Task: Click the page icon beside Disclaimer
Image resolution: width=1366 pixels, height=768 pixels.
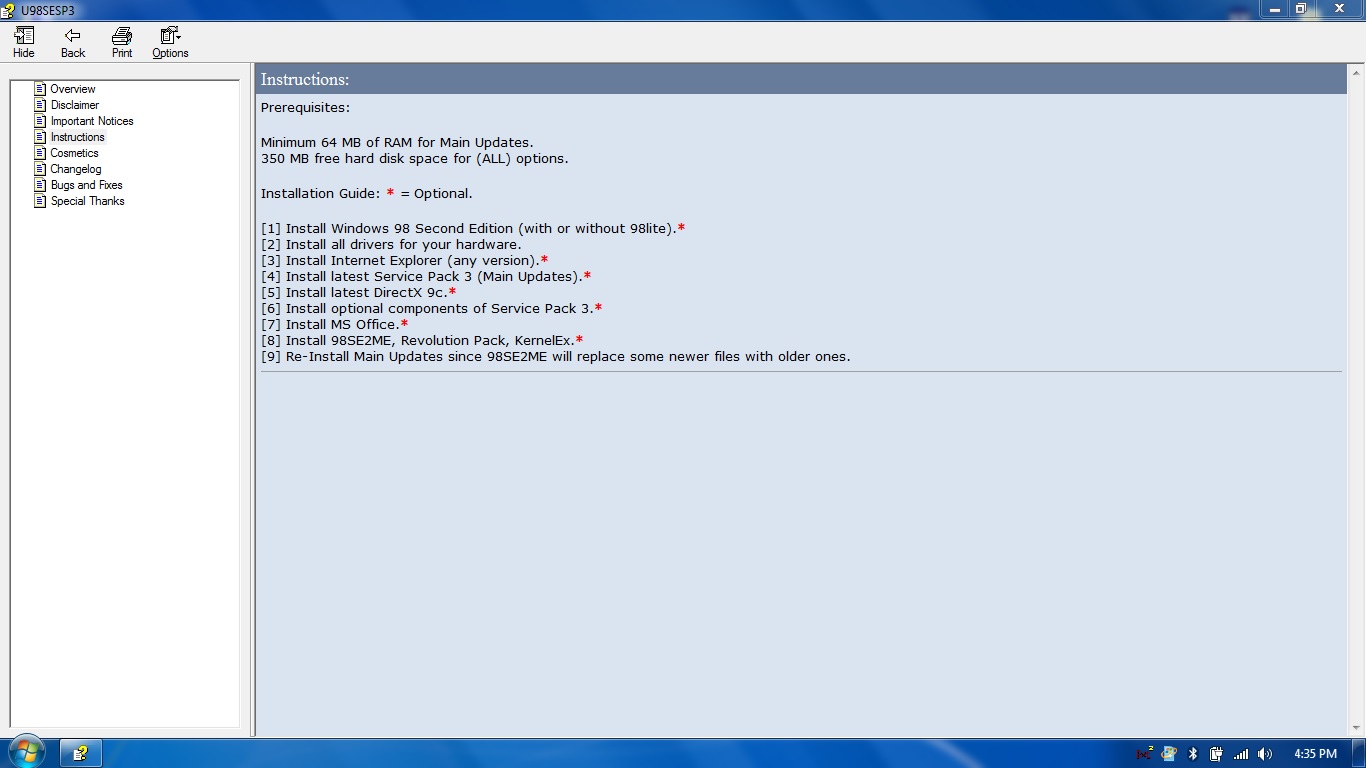Action: [40, 105]
